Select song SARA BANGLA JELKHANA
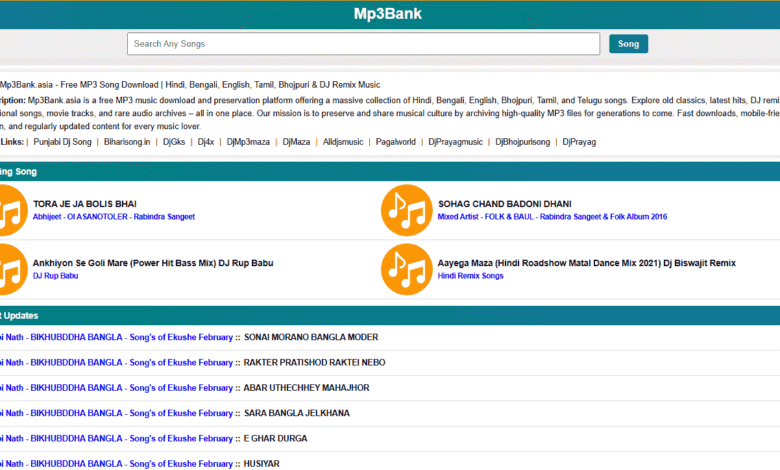The image size is (780, 470). pyautogui.click(x=297, y=413)
